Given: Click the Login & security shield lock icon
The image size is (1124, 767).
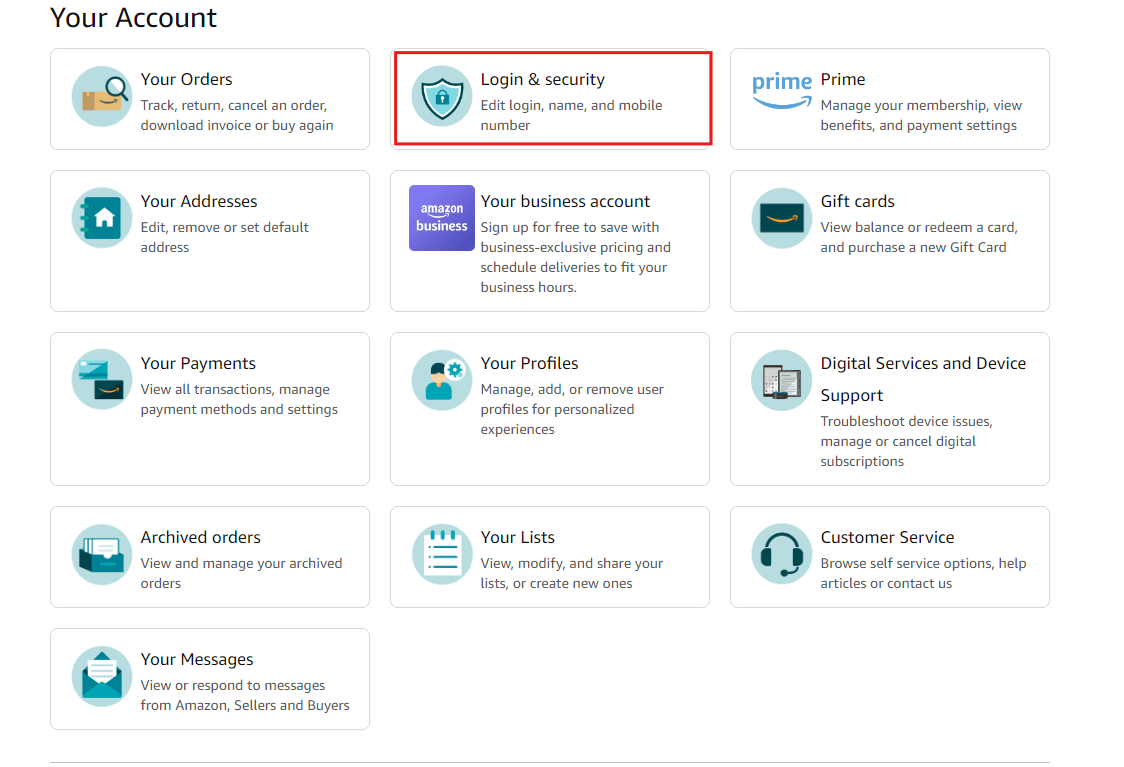Looking at the screenshot, I should pyautogui.click(x=442, y=97).
